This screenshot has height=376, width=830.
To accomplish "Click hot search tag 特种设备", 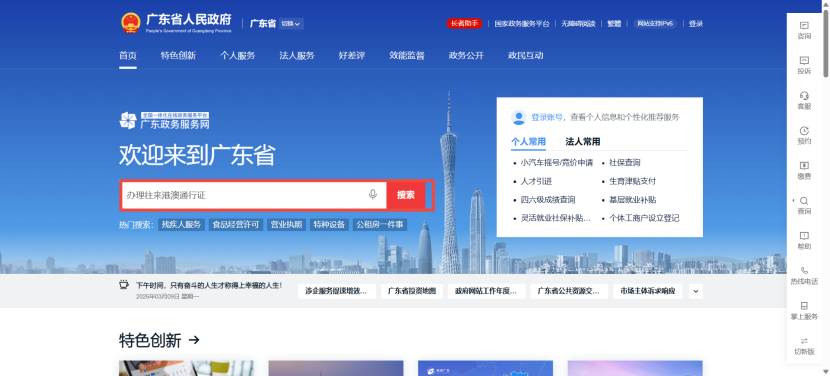I will click(x=329, y=225).
